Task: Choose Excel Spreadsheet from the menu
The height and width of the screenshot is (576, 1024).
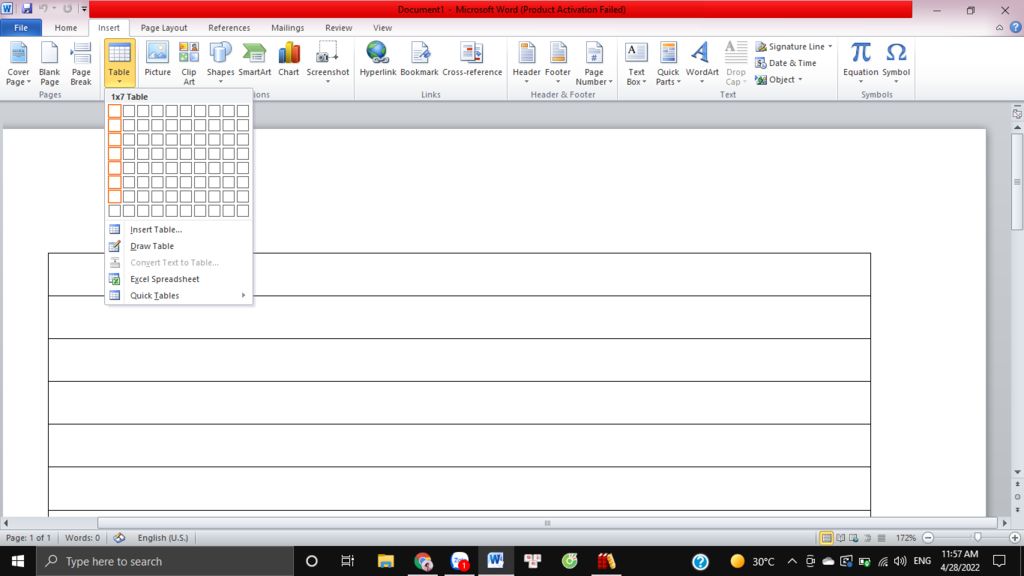Action: [179, 279]
